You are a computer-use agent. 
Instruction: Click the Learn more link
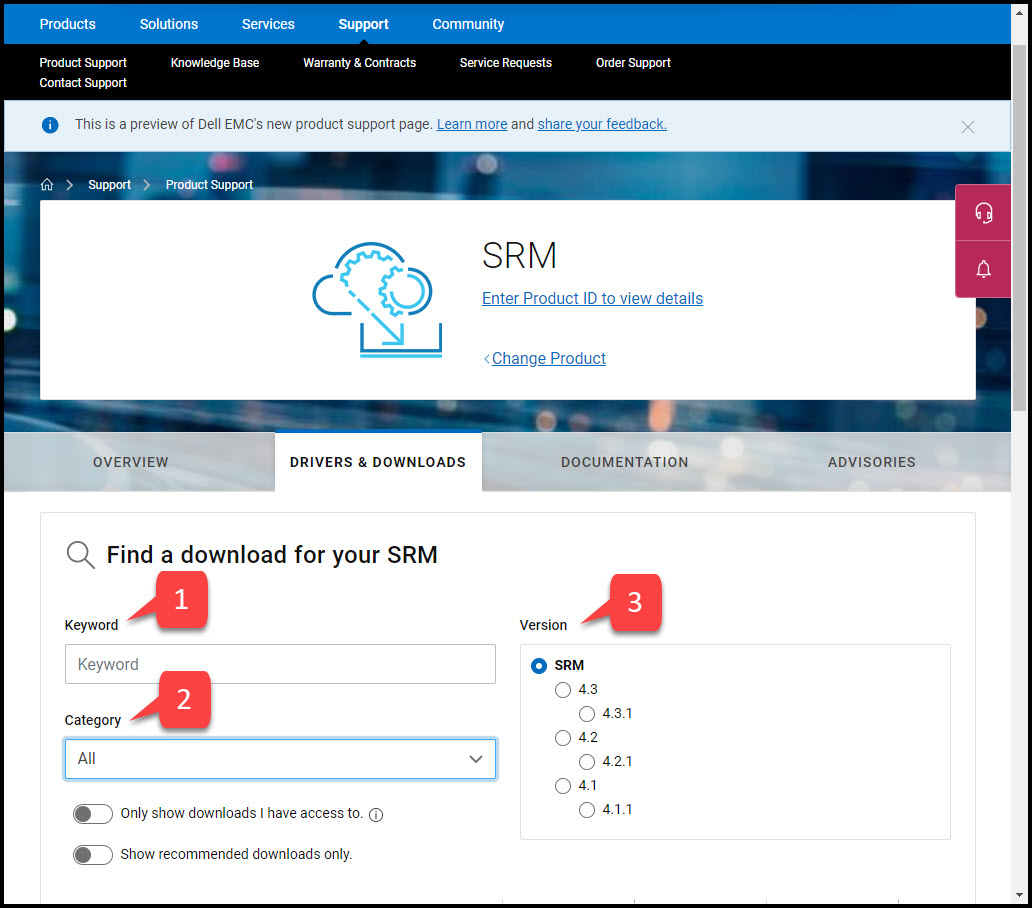(472, 124)
